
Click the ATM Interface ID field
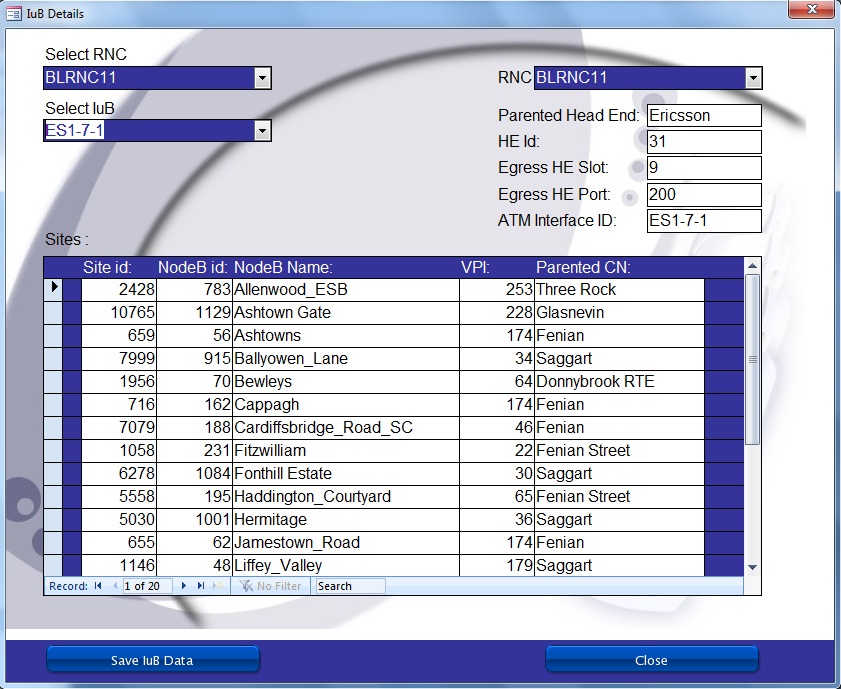tap(704, 220)
